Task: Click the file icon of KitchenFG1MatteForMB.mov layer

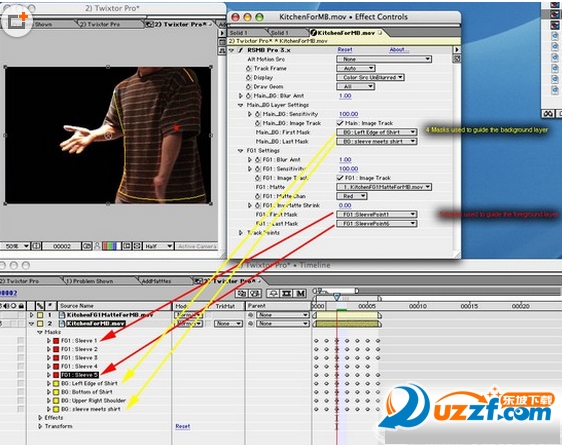Action: [x=62, y=315]
